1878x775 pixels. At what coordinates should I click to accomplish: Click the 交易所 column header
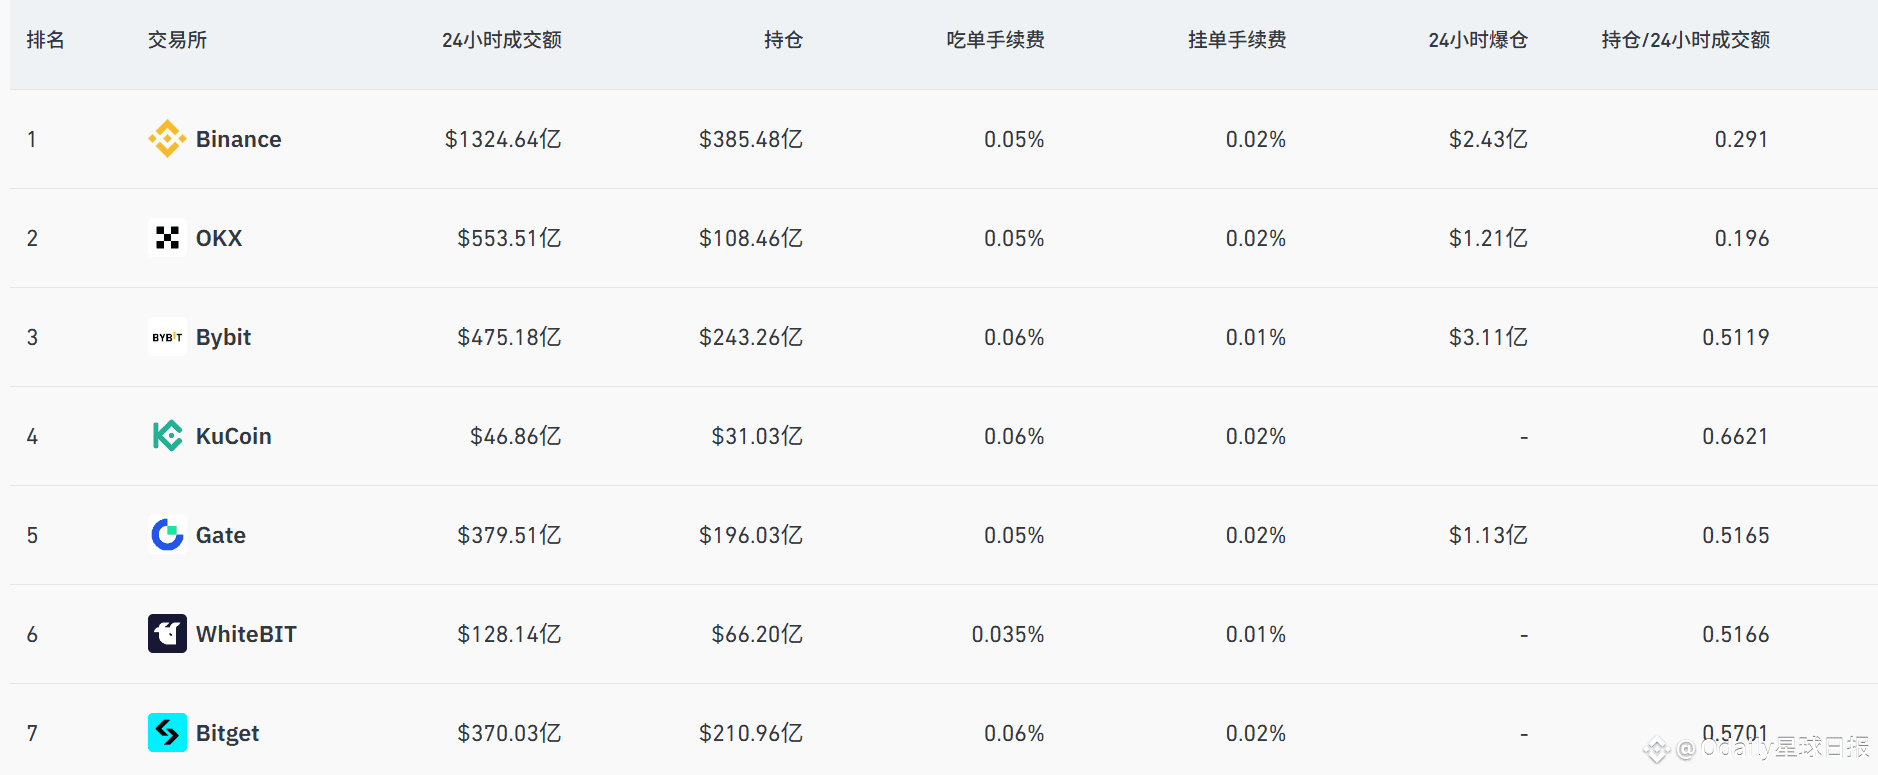pyautogui.click(x=177, y=40)
